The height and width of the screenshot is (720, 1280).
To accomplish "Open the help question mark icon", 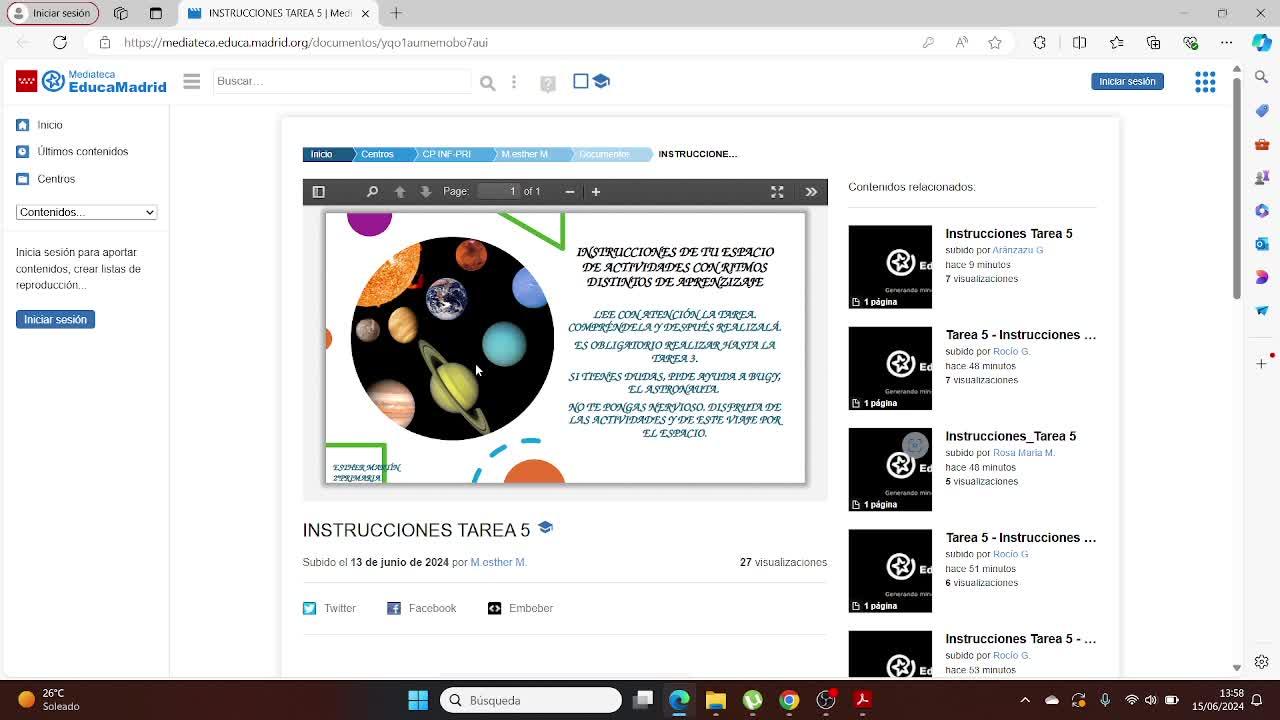I will point(548,83).
